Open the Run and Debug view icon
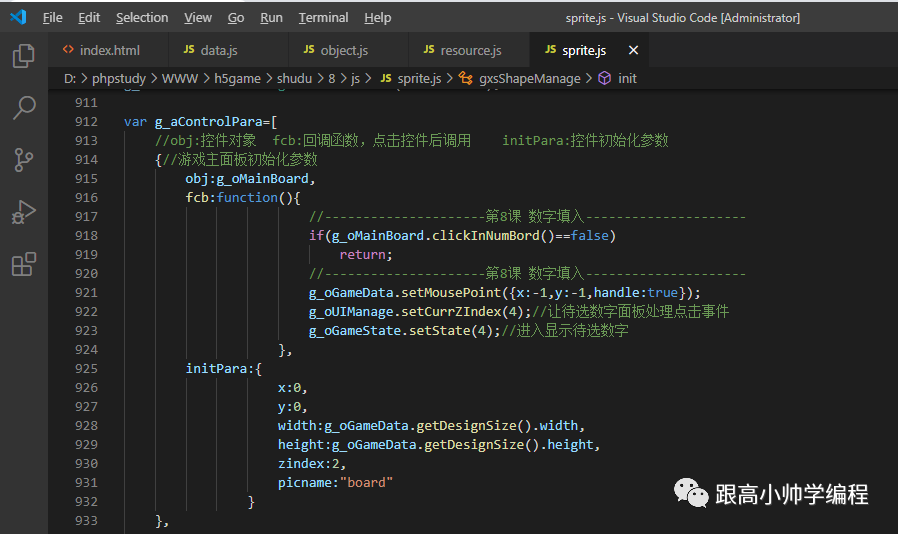The width and height of the screenshot is (898, 534). pyautogui.click(x=23, y=212)
